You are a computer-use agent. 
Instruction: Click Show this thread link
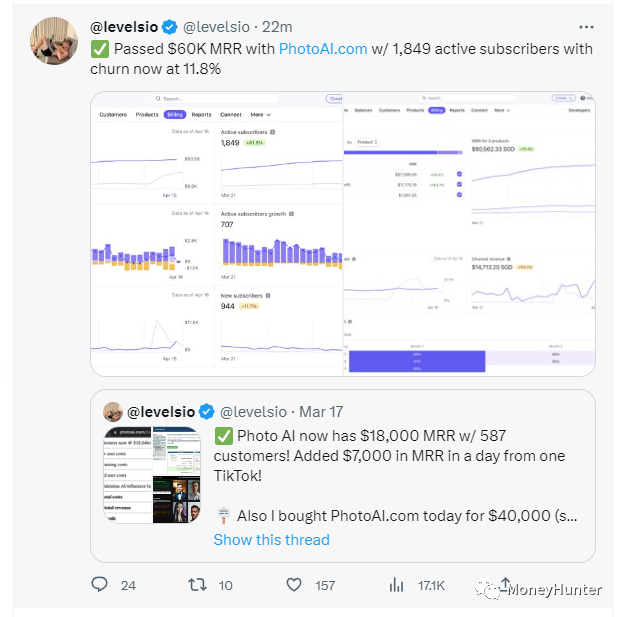coord(271,540)
